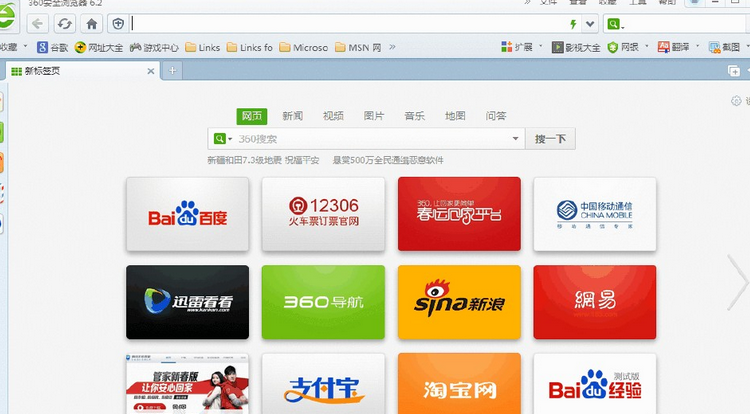Expand search suggestions dropdown arrow

(x=515, y=139)
